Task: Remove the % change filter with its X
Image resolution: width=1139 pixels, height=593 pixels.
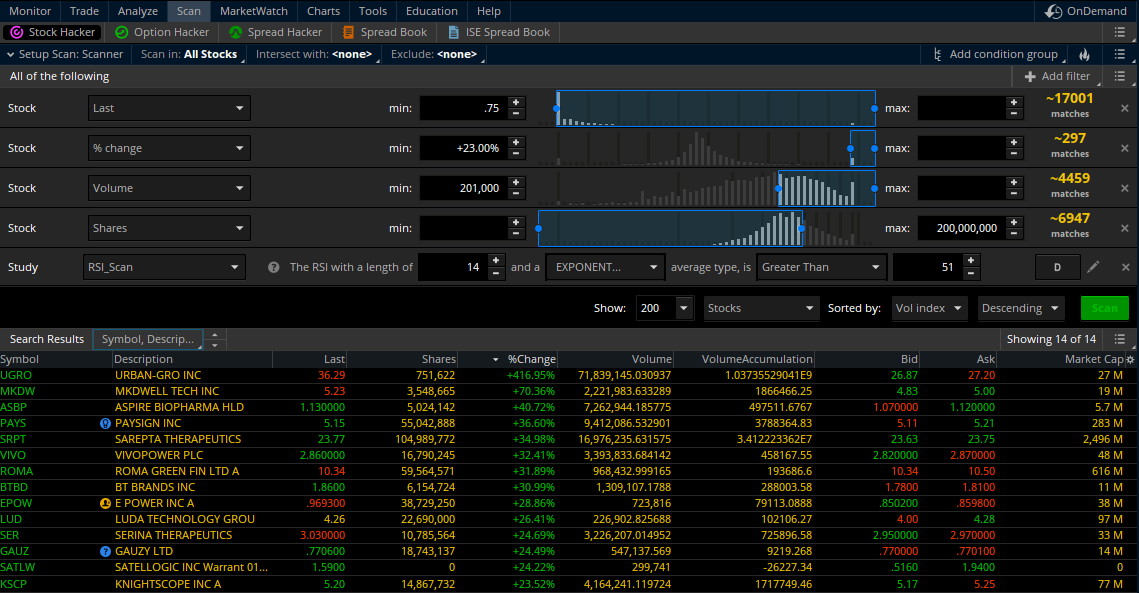Action: click(x=1124, y=148)
